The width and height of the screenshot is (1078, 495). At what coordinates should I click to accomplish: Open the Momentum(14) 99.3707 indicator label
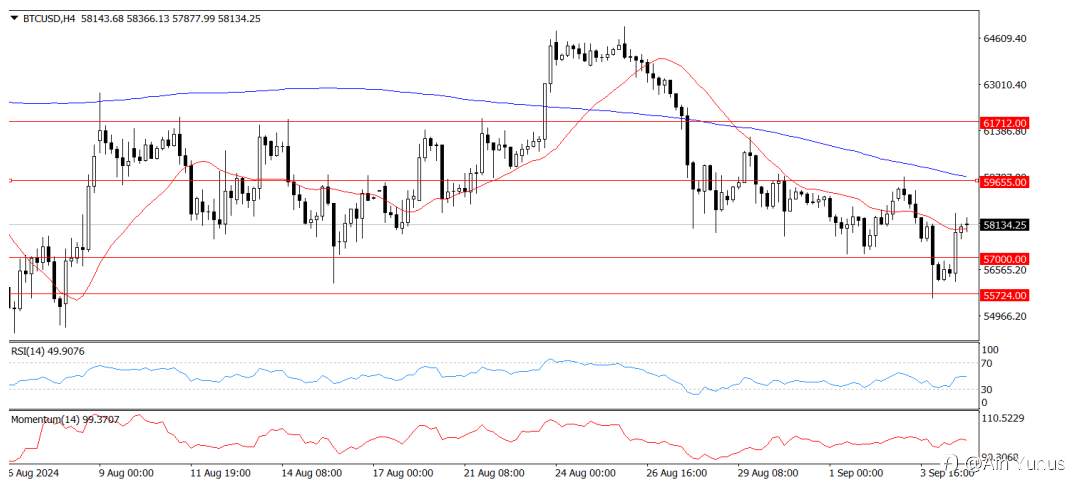point(60,419)
